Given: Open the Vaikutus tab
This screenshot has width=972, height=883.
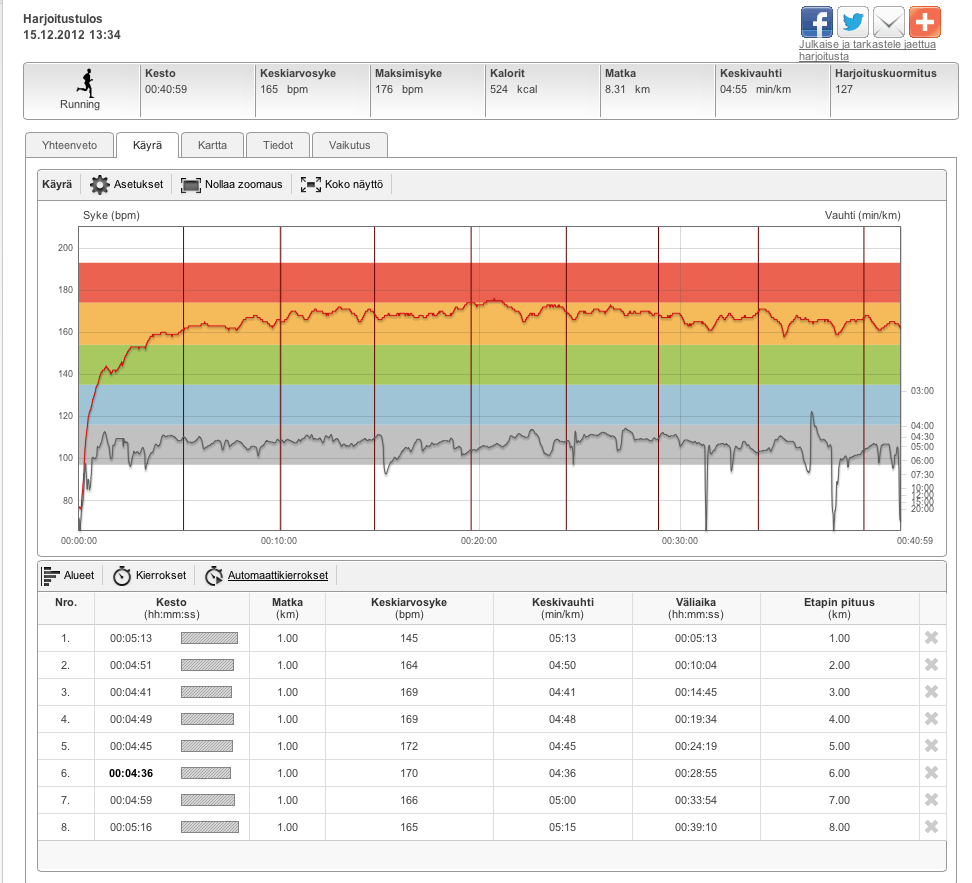Looking at the screenshot, I should (350, 145).
